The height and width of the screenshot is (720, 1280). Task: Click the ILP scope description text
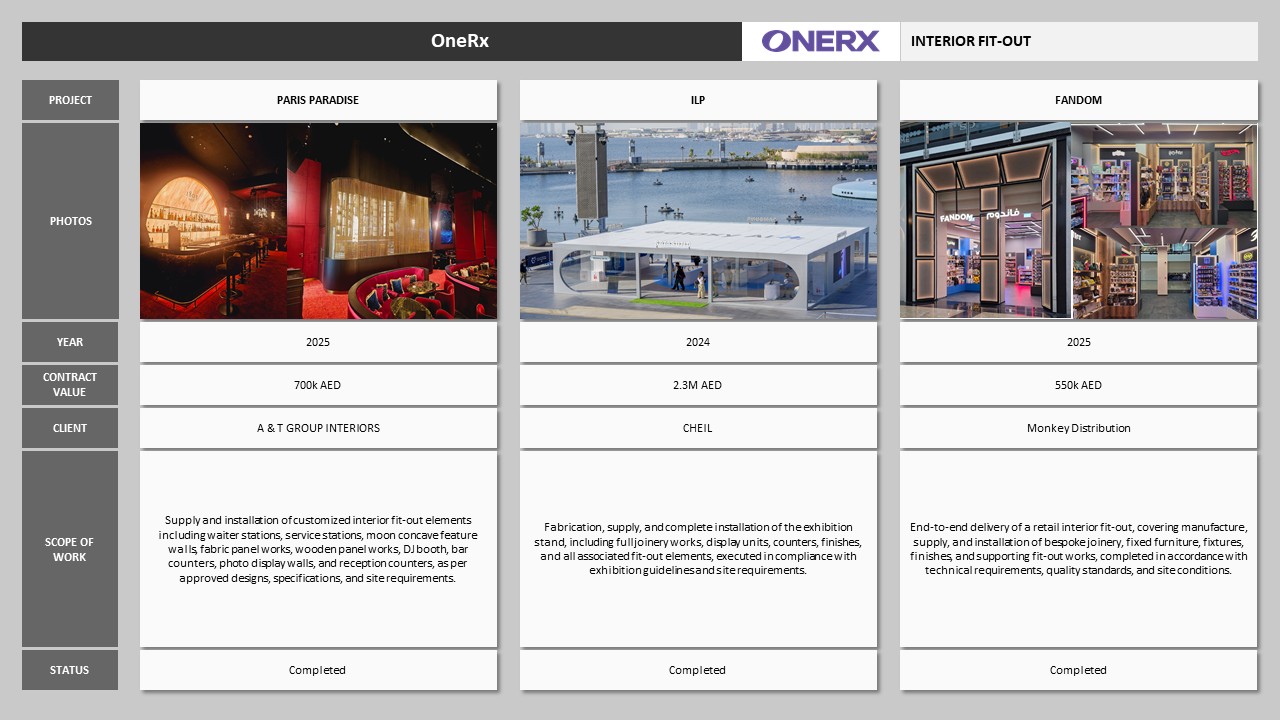698,549
